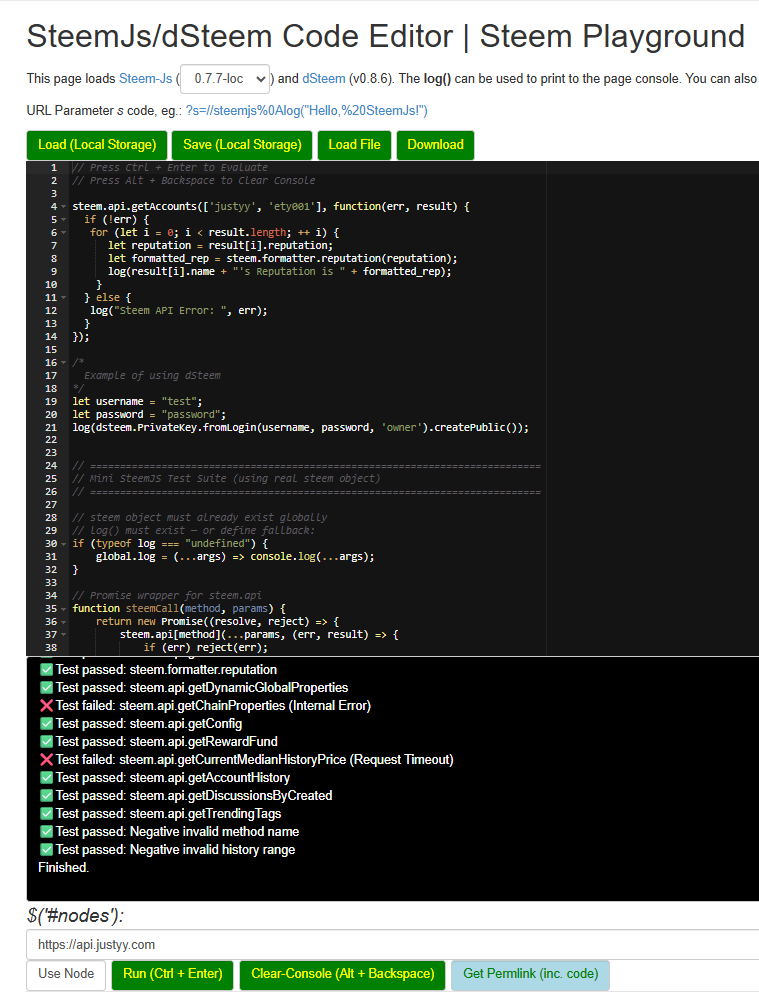
Task: Click the red X beside getCurrentMedianHistoryPrice
Action: click(46, 760)
